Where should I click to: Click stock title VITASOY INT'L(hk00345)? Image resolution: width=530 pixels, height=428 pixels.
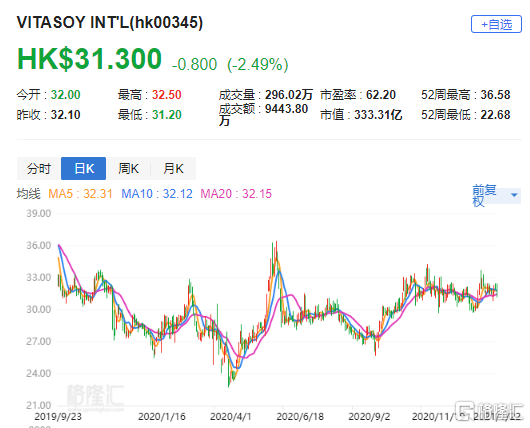click(110, 22)
